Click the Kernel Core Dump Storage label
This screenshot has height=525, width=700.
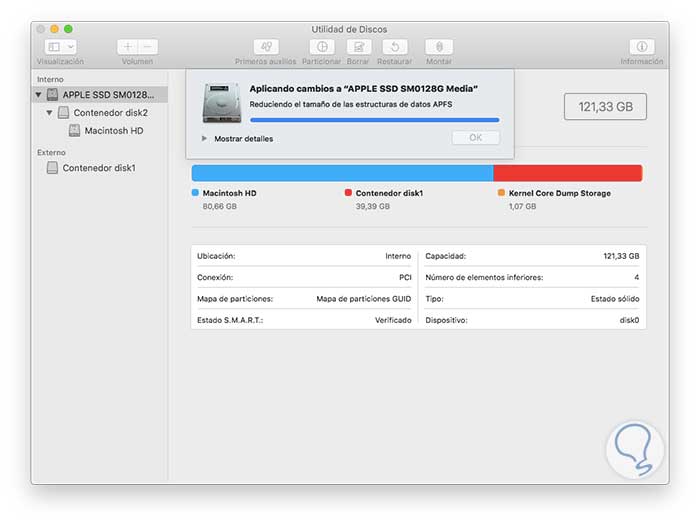coord(560,193)
